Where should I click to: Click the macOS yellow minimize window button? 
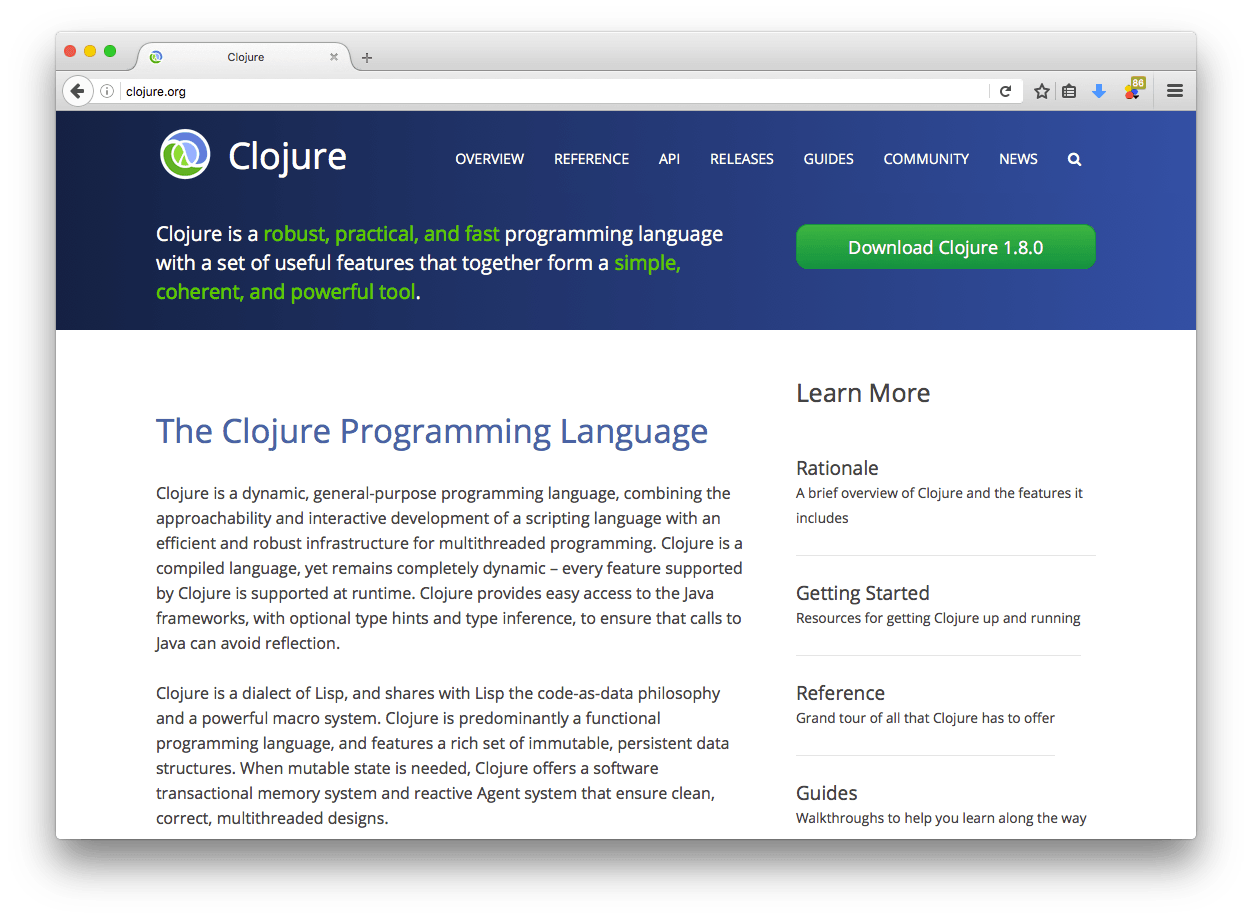coord(90,51)
